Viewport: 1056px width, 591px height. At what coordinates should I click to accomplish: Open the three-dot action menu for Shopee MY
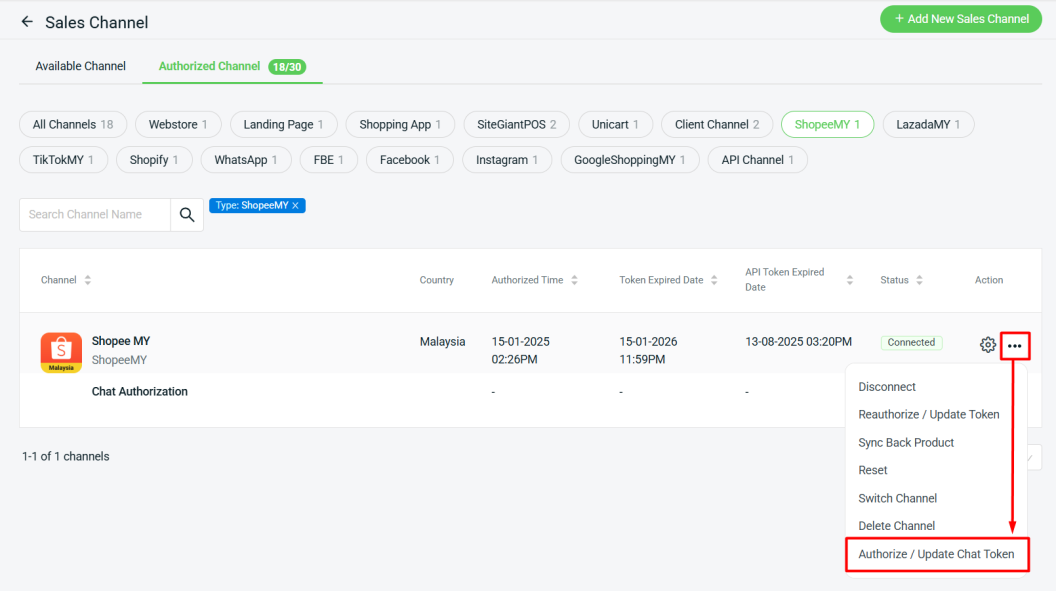point(1015,346)
